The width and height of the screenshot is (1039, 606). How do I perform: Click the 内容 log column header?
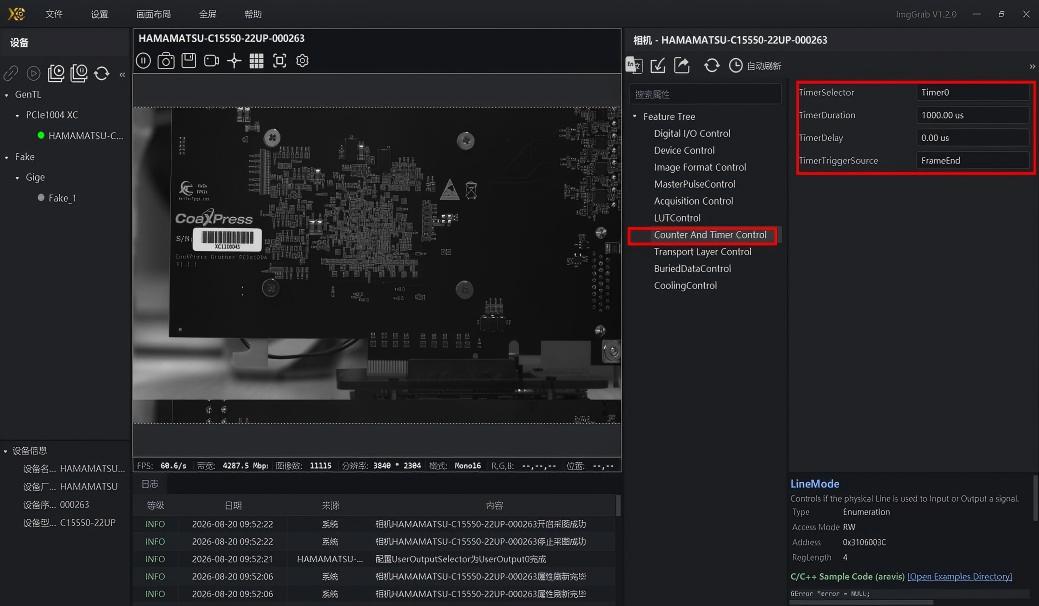[494, 505]
